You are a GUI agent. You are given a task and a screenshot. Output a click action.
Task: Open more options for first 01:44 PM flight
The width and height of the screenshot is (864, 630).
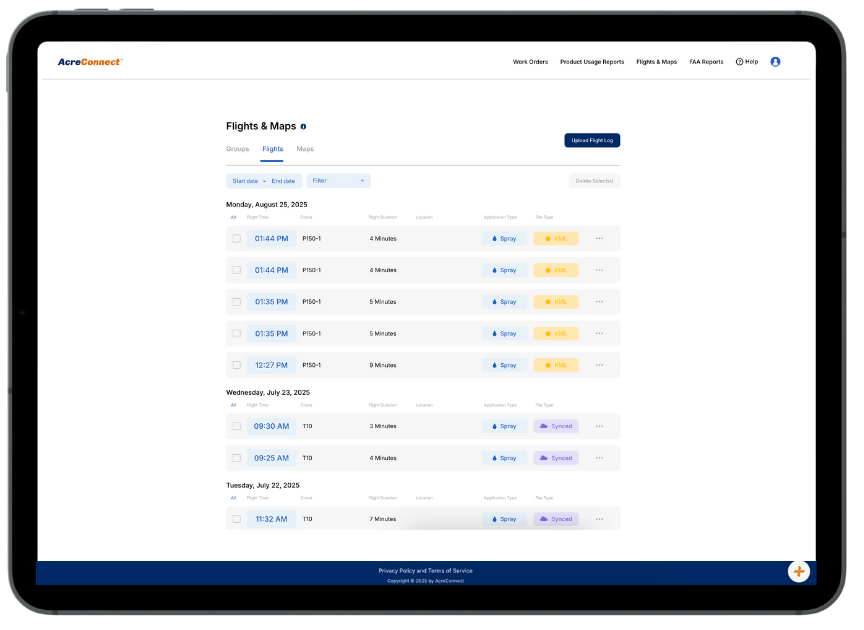599,239
